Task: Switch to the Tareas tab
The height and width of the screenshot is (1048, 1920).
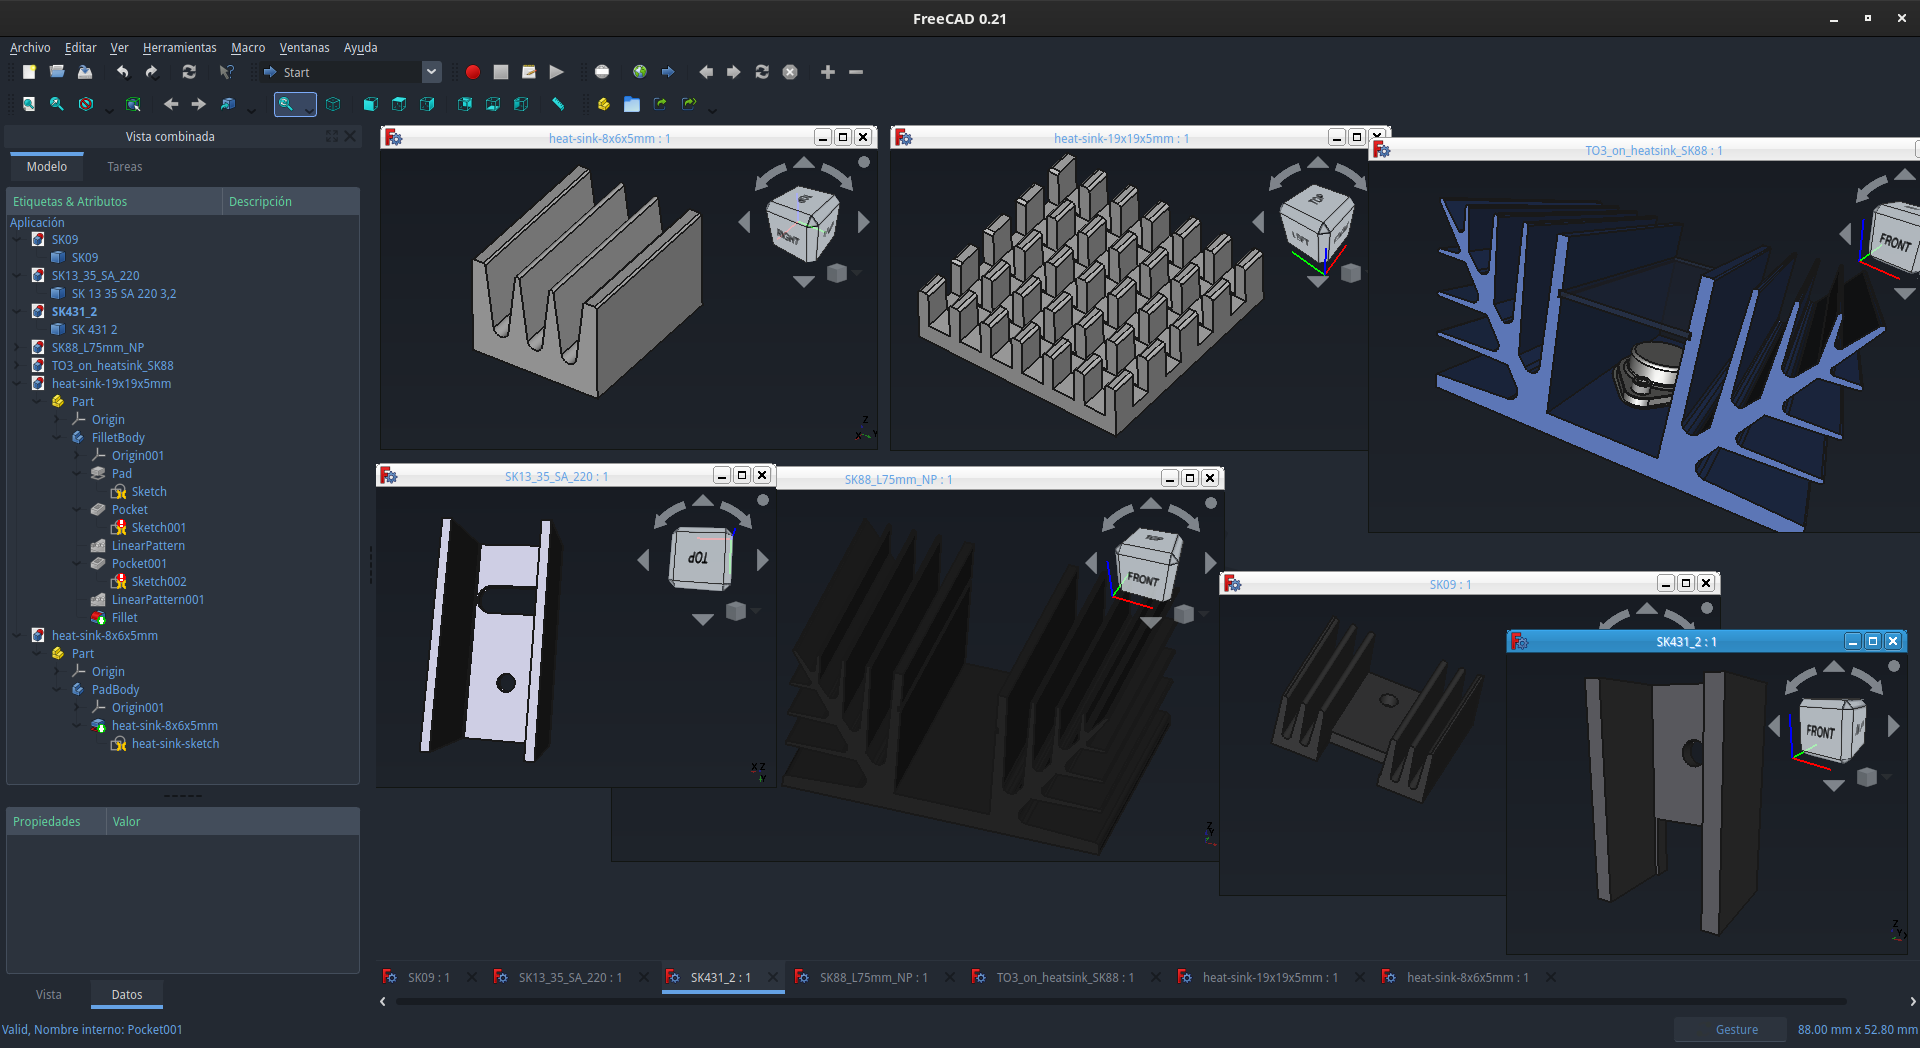Action: pos(125,167)
